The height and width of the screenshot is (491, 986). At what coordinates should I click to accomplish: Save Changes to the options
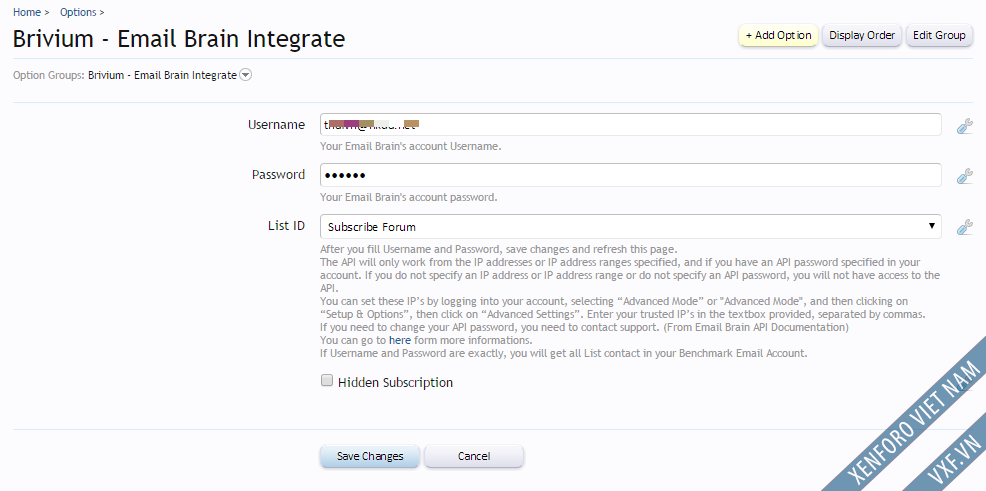point(370,456)
